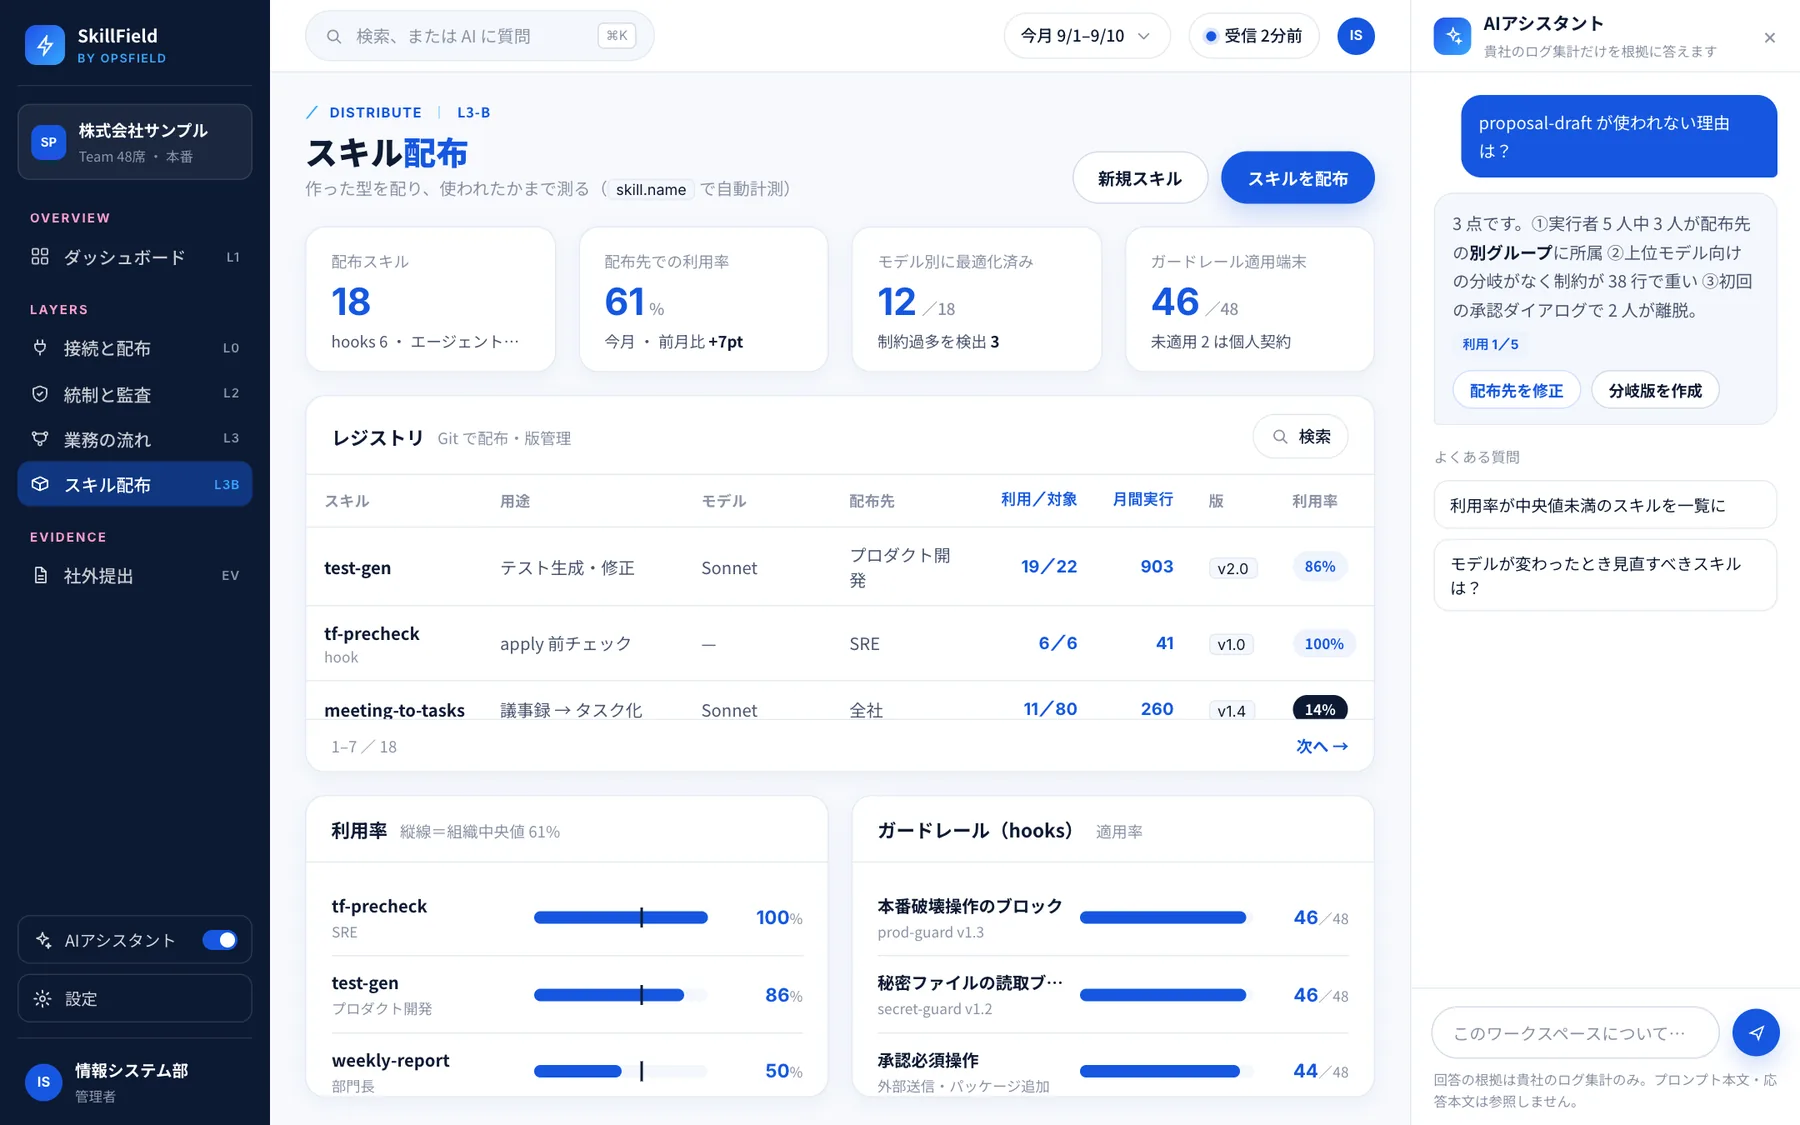
Task: Open 統制と監査 layer L2
Action: (x=135, y=394)
